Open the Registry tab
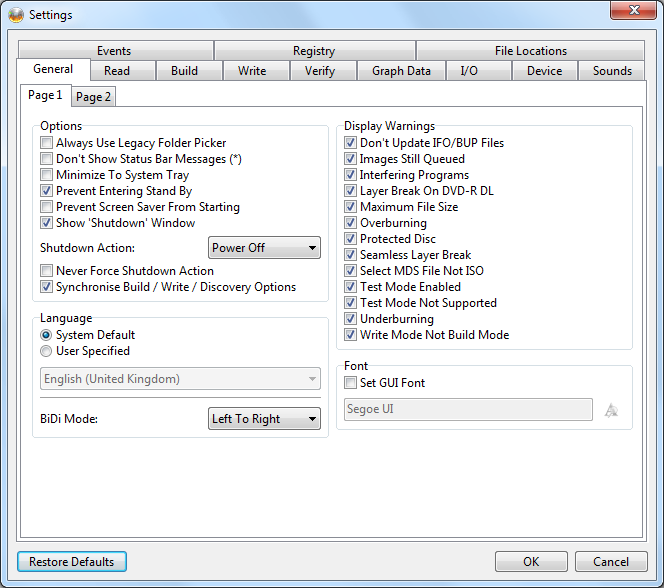 pos(314,50)
